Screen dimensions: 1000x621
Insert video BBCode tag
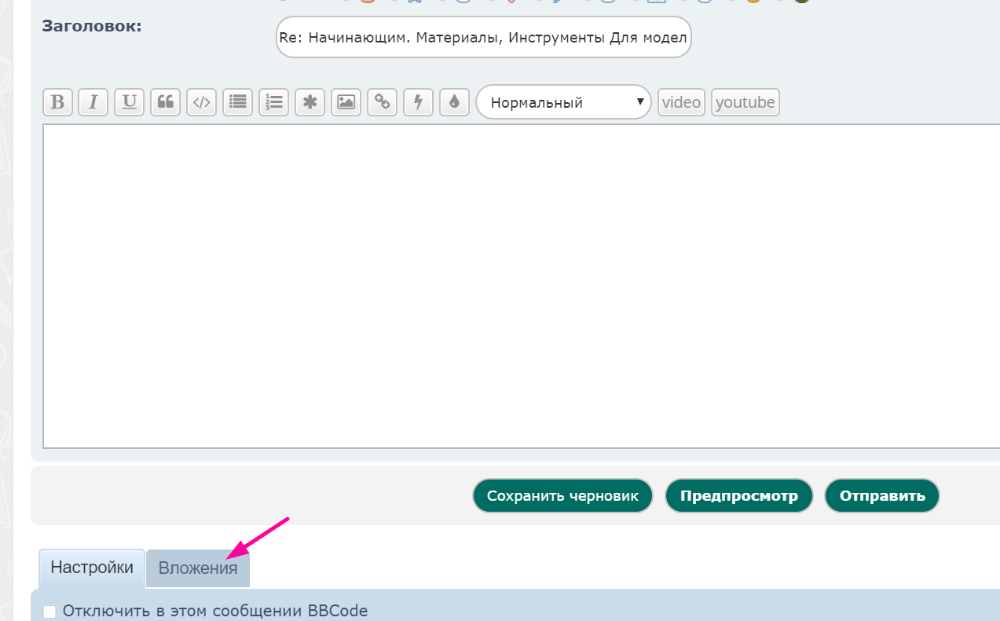(681, 102)
